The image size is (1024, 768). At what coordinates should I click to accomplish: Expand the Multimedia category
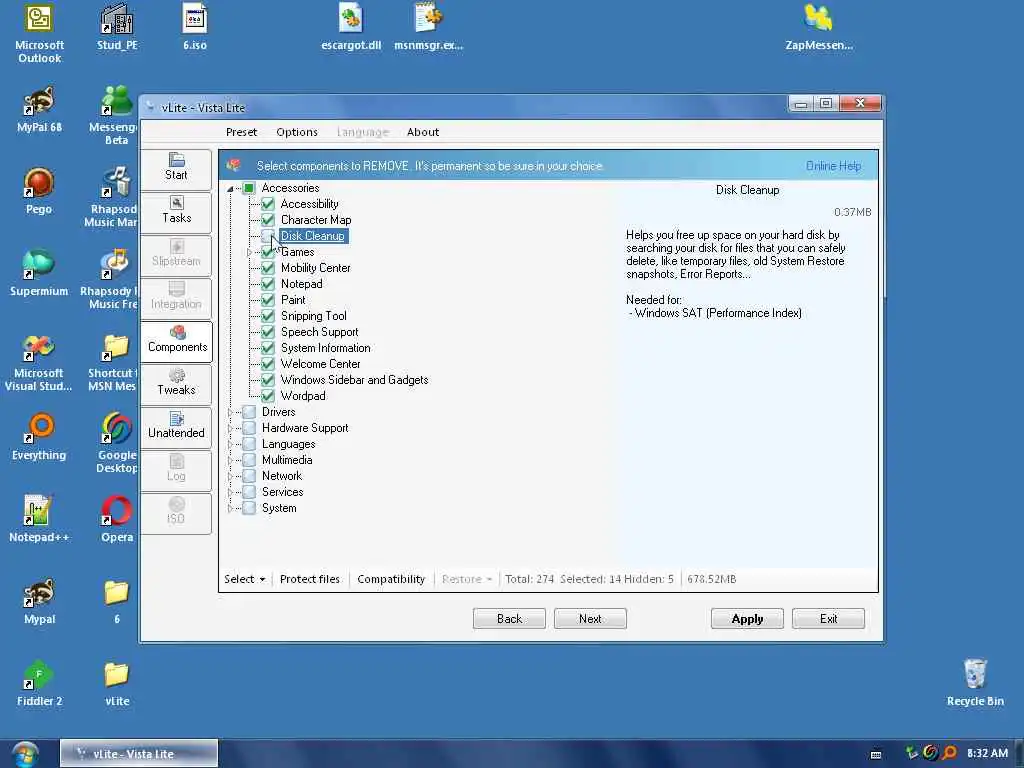coord(230,460)
